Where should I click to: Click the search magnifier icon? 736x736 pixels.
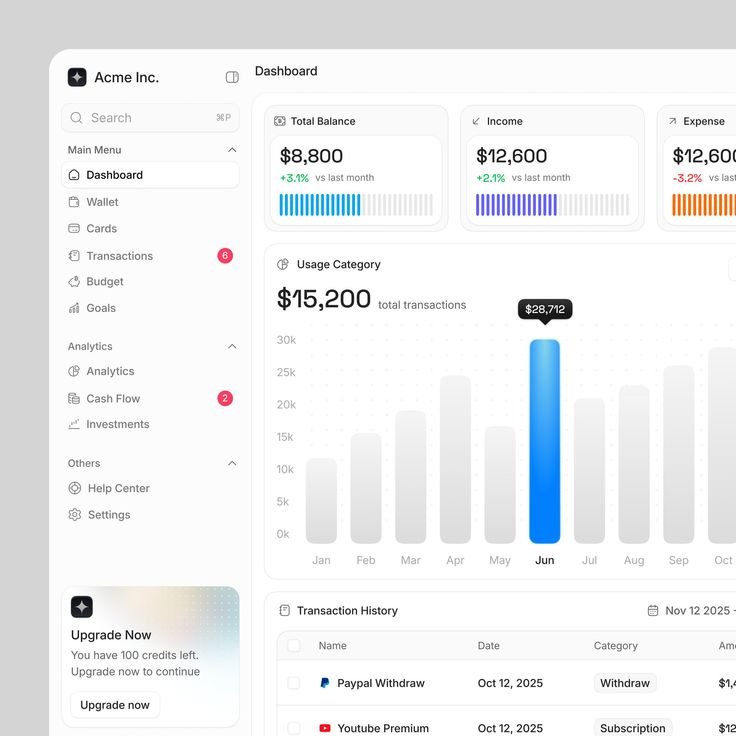pos(76,117)
